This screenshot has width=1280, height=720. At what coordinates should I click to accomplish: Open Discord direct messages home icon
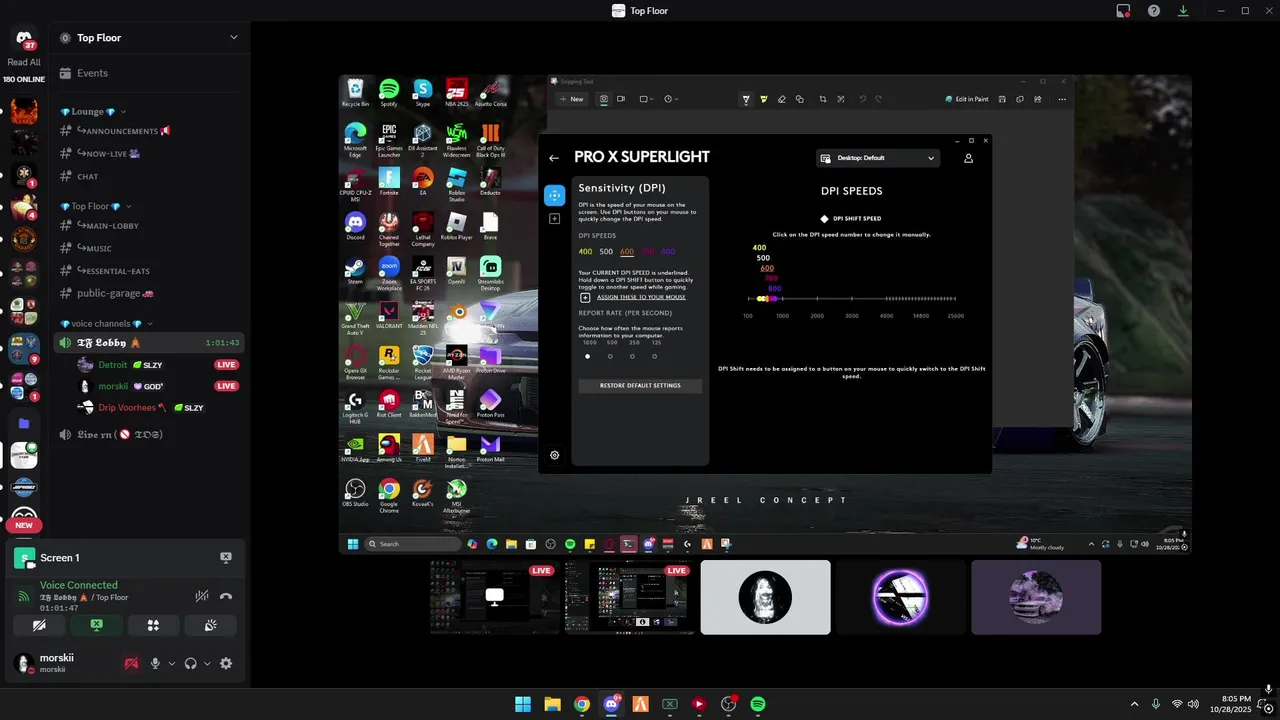[x=24, y=38]
